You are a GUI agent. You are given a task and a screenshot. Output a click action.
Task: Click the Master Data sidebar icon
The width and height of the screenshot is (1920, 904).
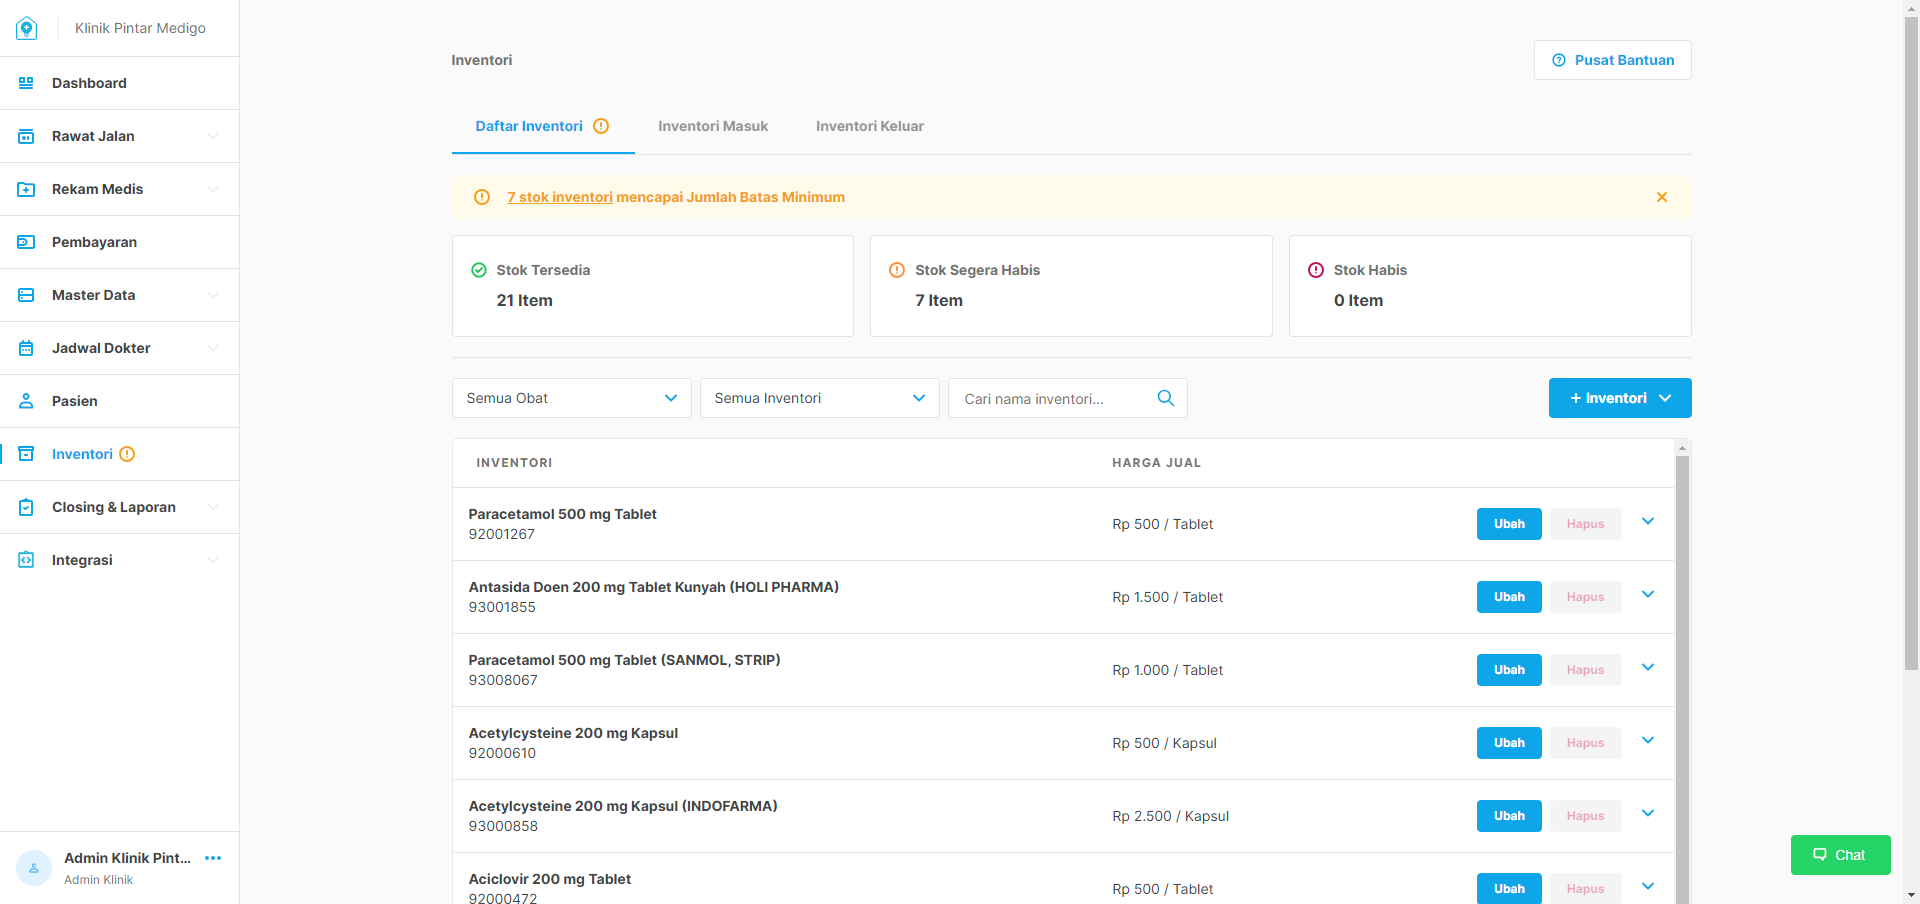point(26,295)
